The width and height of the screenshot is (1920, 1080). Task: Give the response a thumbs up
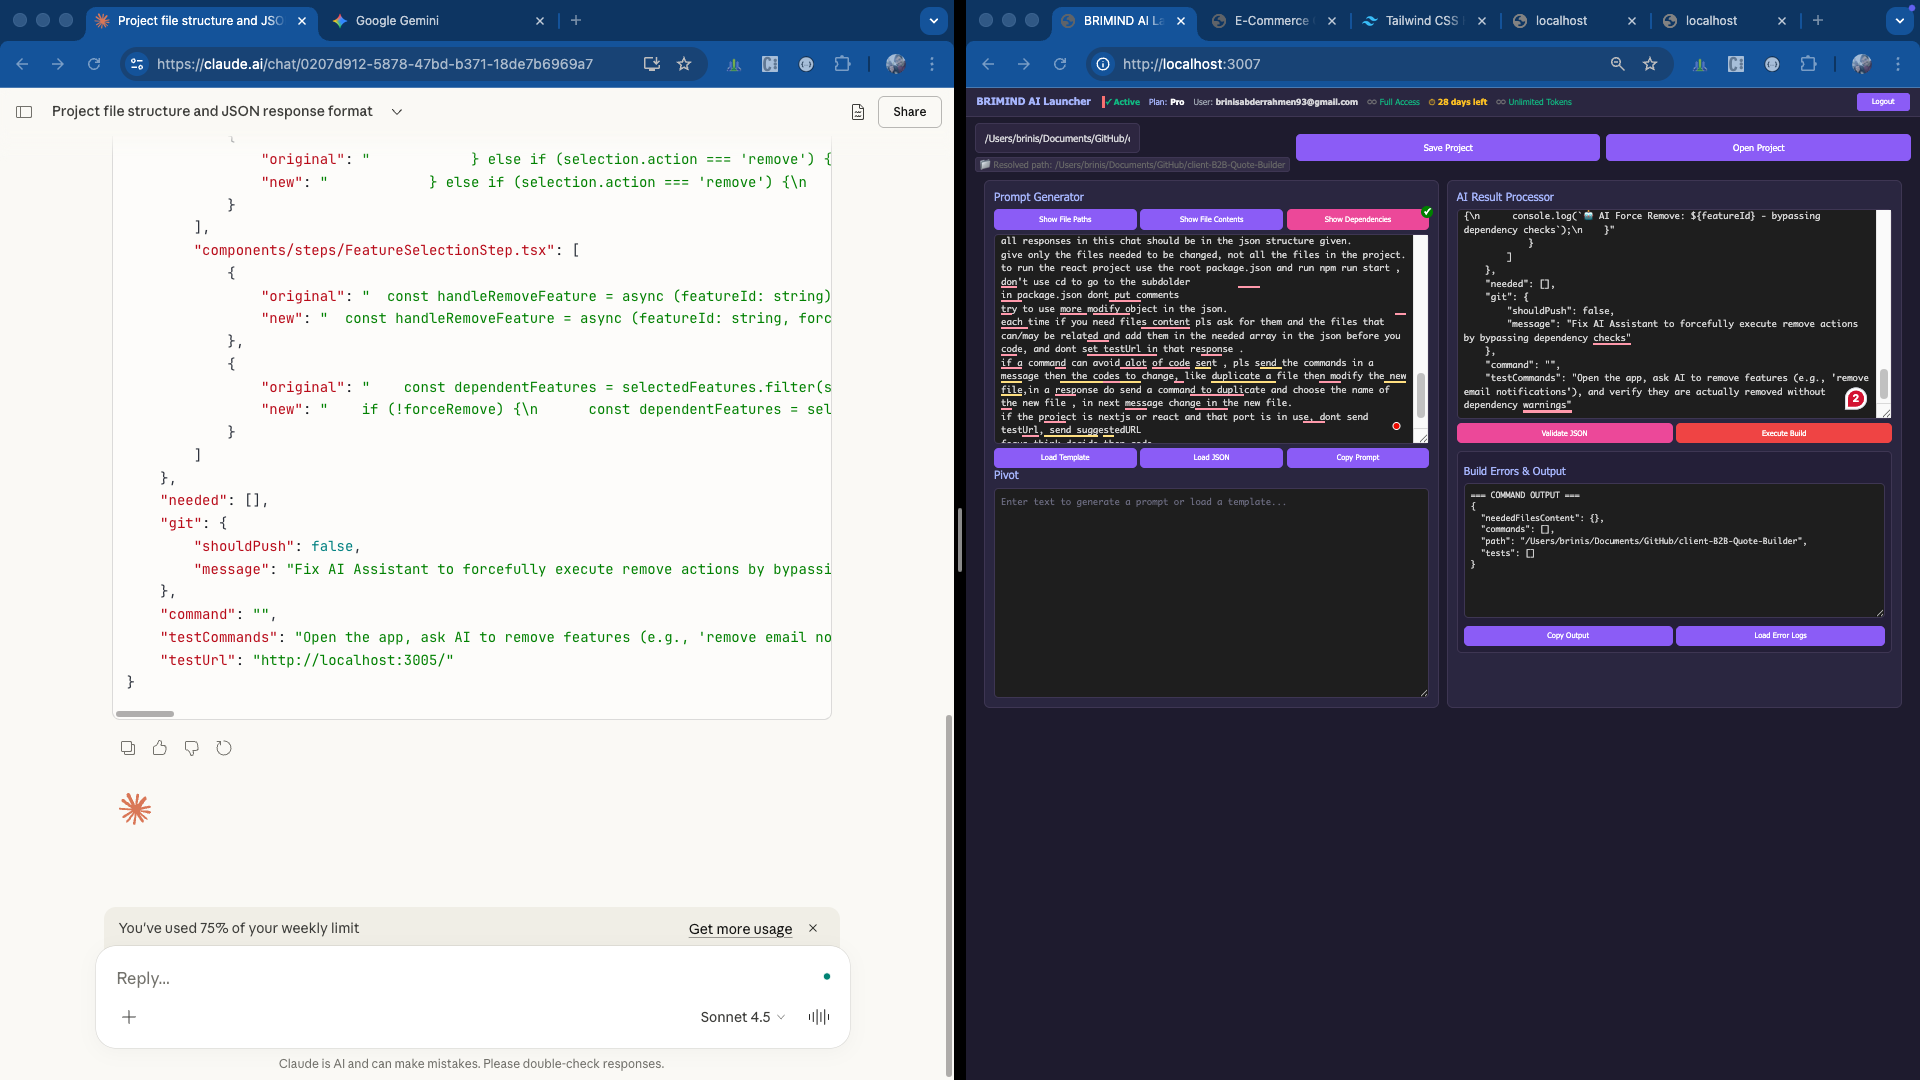[x=159, y=748]
